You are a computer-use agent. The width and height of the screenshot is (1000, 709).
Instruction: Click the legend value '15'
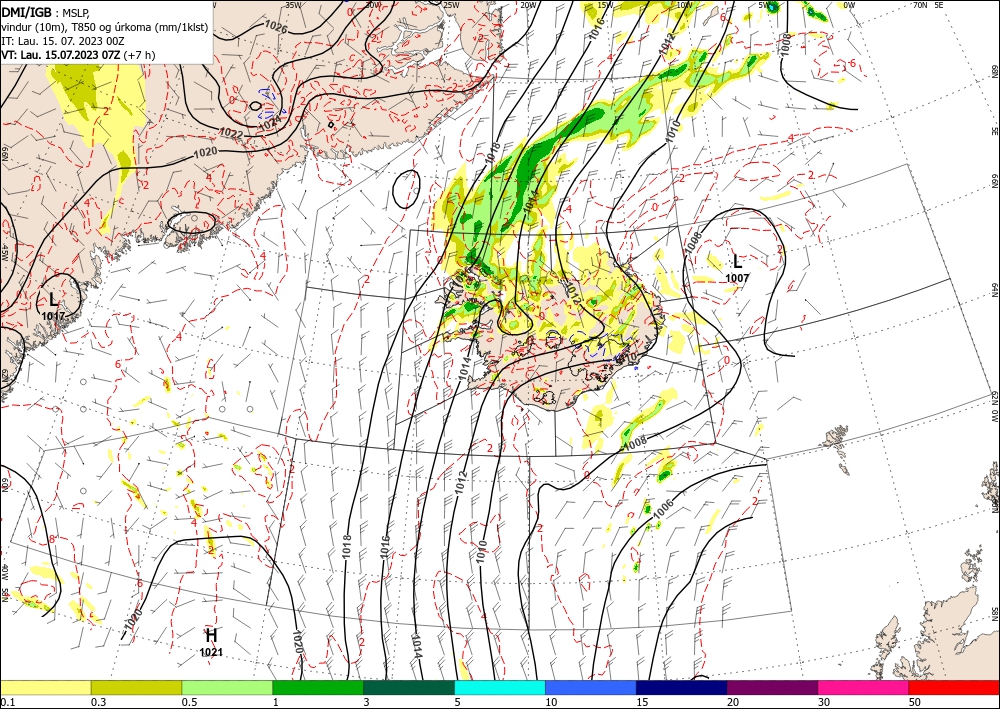(x=642, y=702)
